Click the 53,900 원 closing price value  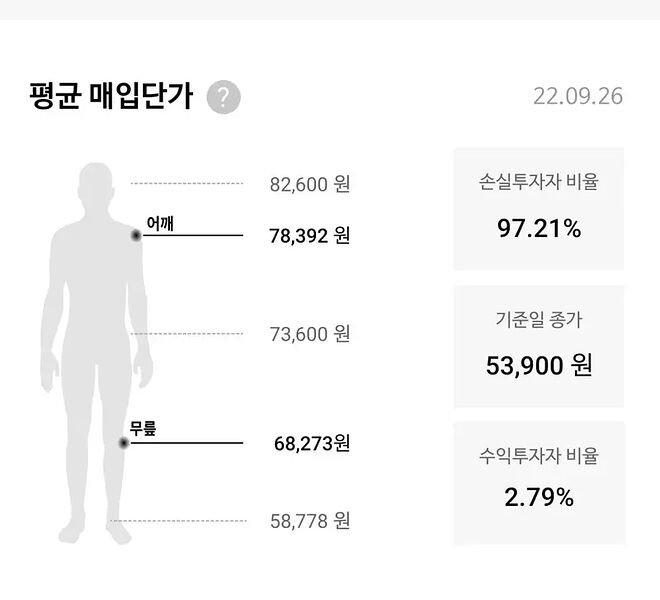(x=539, y=366)
